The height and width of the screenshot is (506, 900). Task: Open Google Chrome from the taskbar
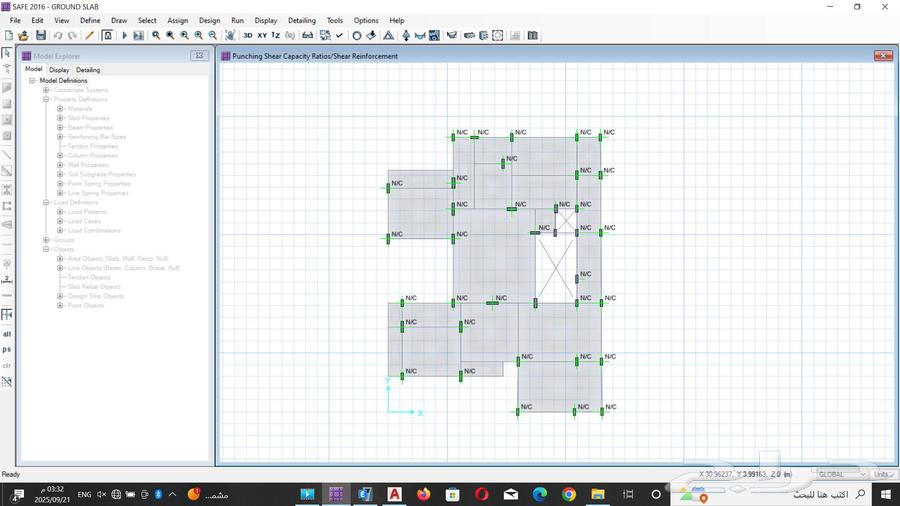(568, 494)
